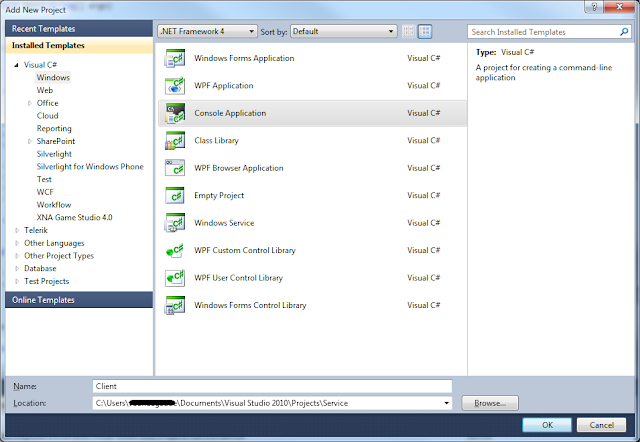Select the Reporting category
This screenshot has height=442, width=640.
(x=54, y=129)
